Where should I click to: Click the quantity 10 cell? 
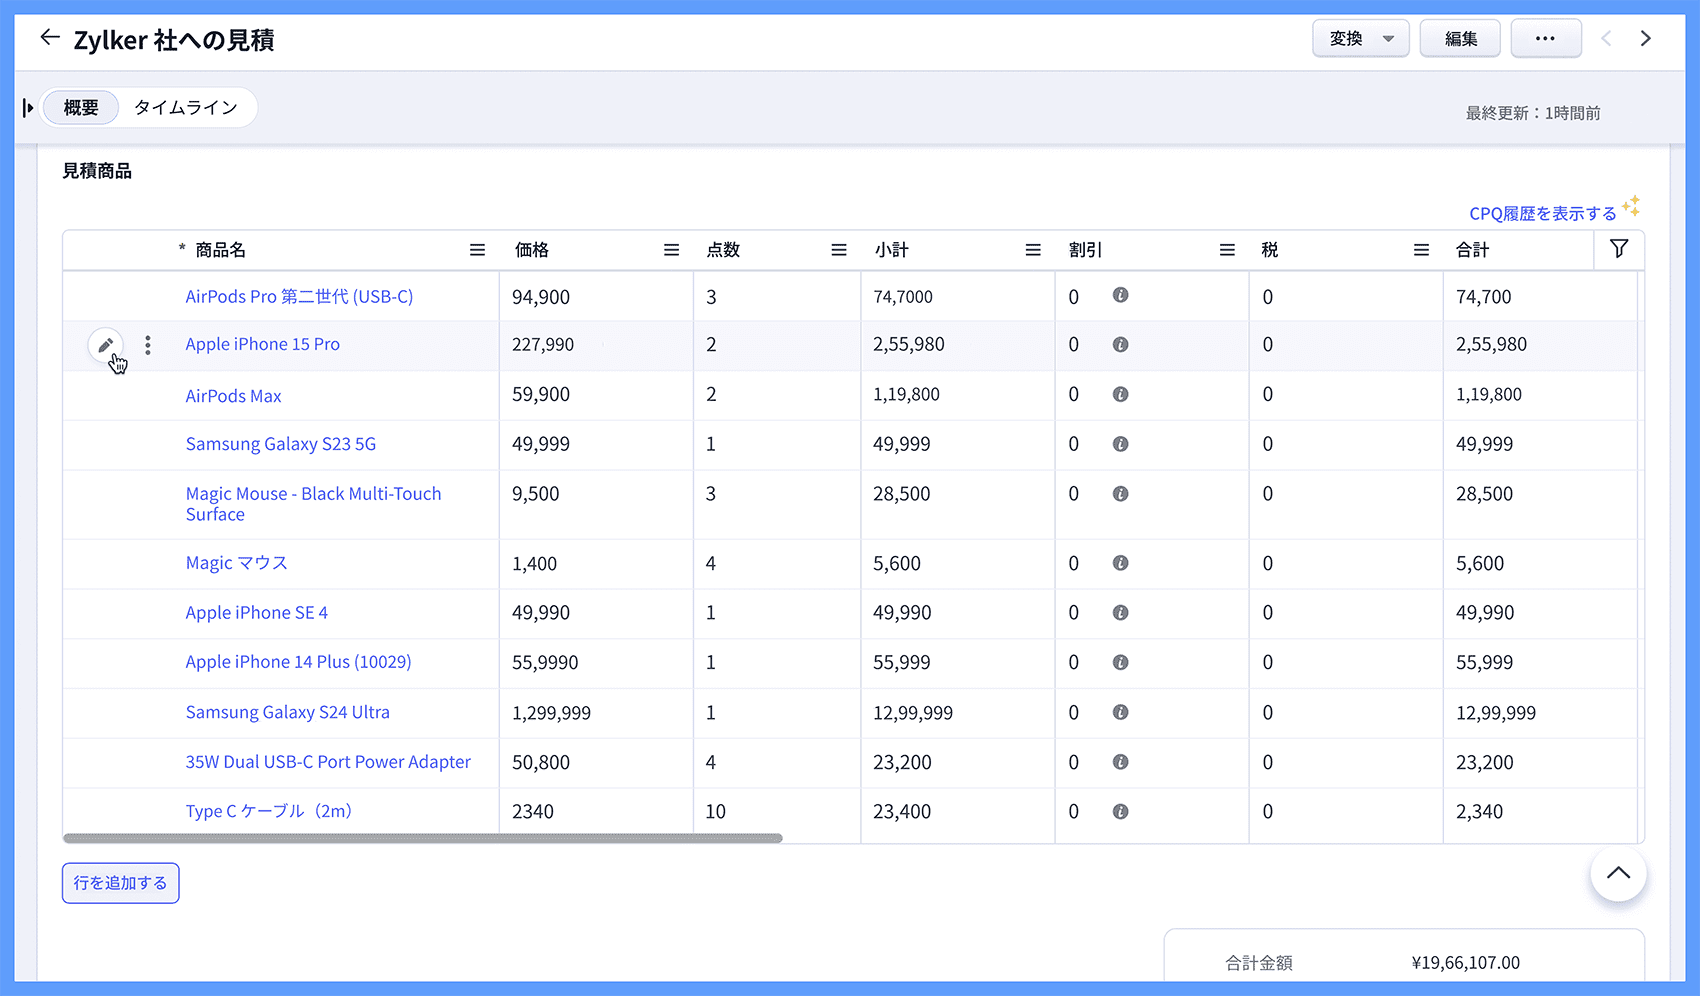click(776, 812)
